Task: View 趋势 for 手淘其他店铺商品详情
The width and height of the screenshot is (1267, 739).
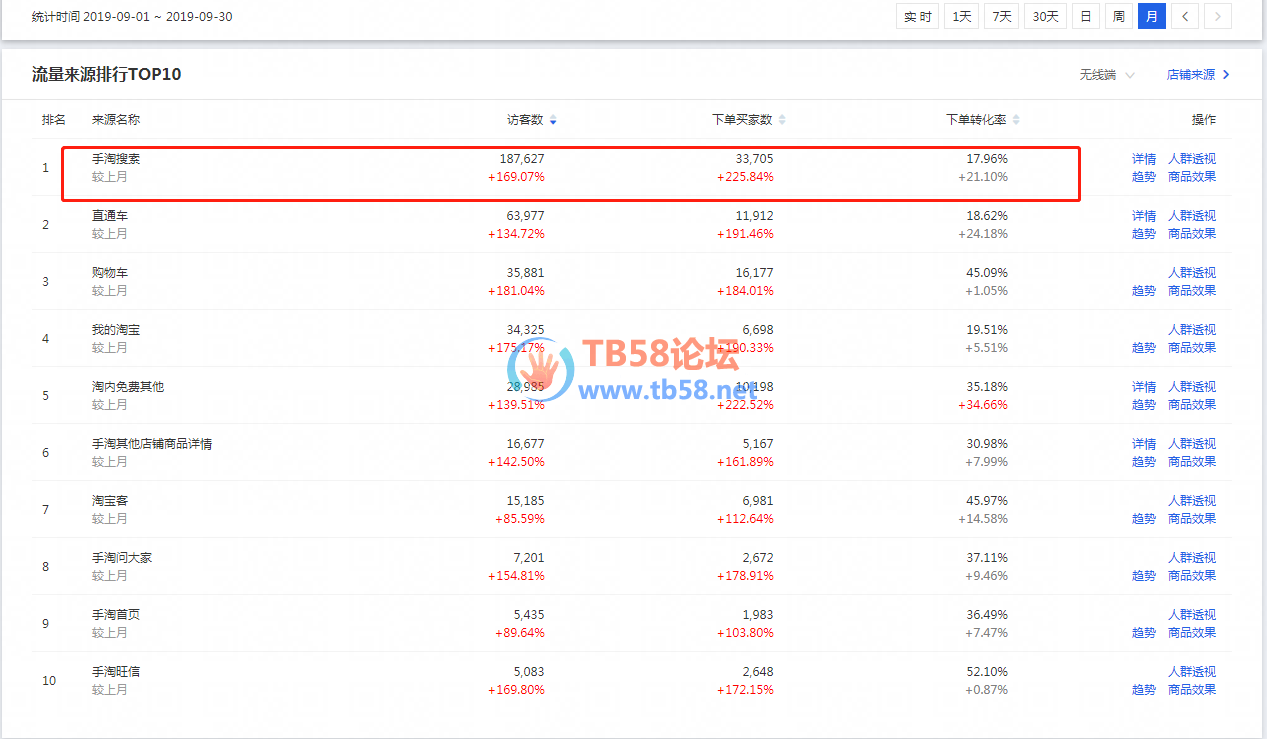Action: [x=1144, y=462]
